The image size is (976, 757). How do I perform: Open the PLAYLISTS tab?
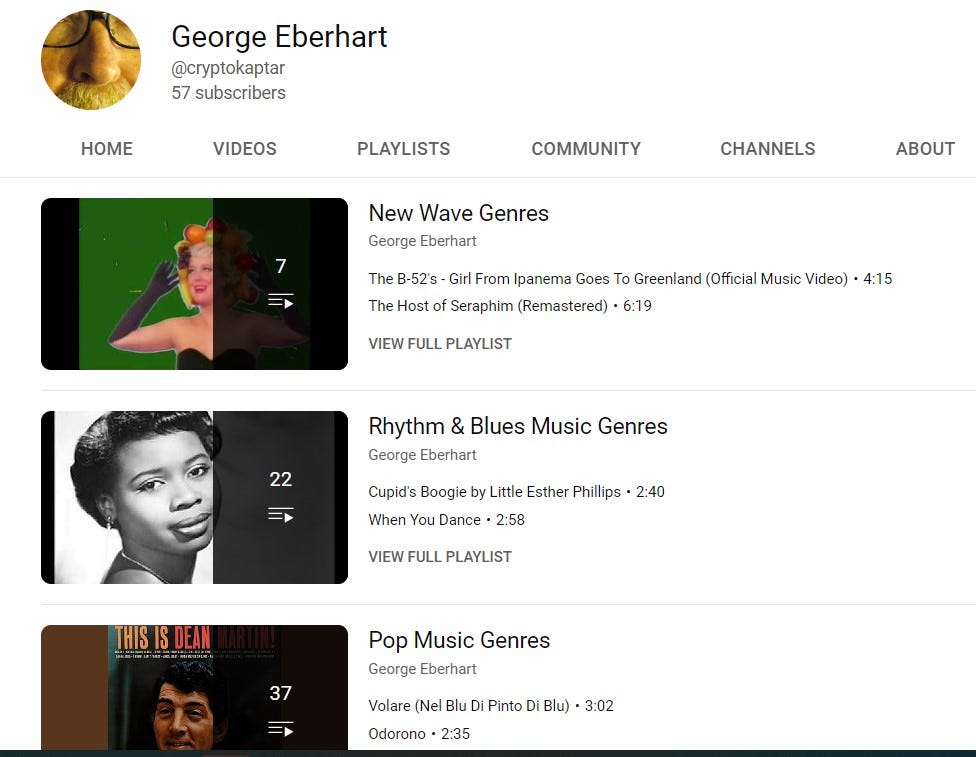[403, 149]
